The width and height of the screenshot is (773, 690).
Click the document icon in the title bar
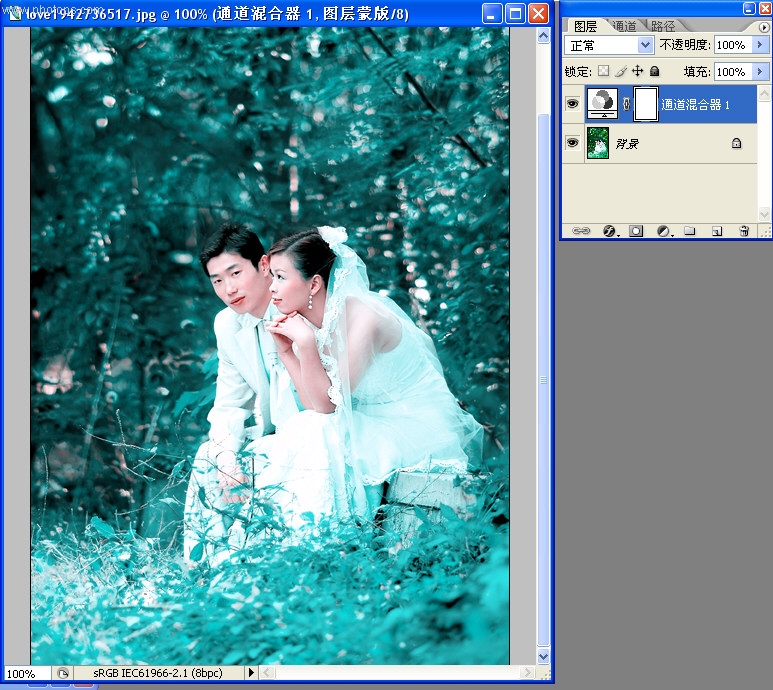click(x=15, y=14)
